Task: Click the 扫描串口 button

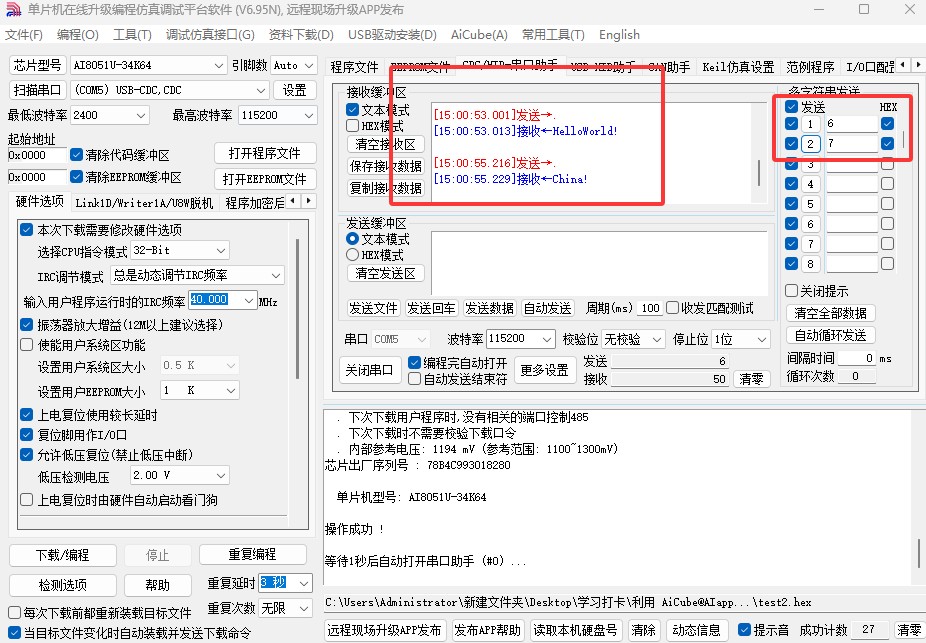Action: 37,90
